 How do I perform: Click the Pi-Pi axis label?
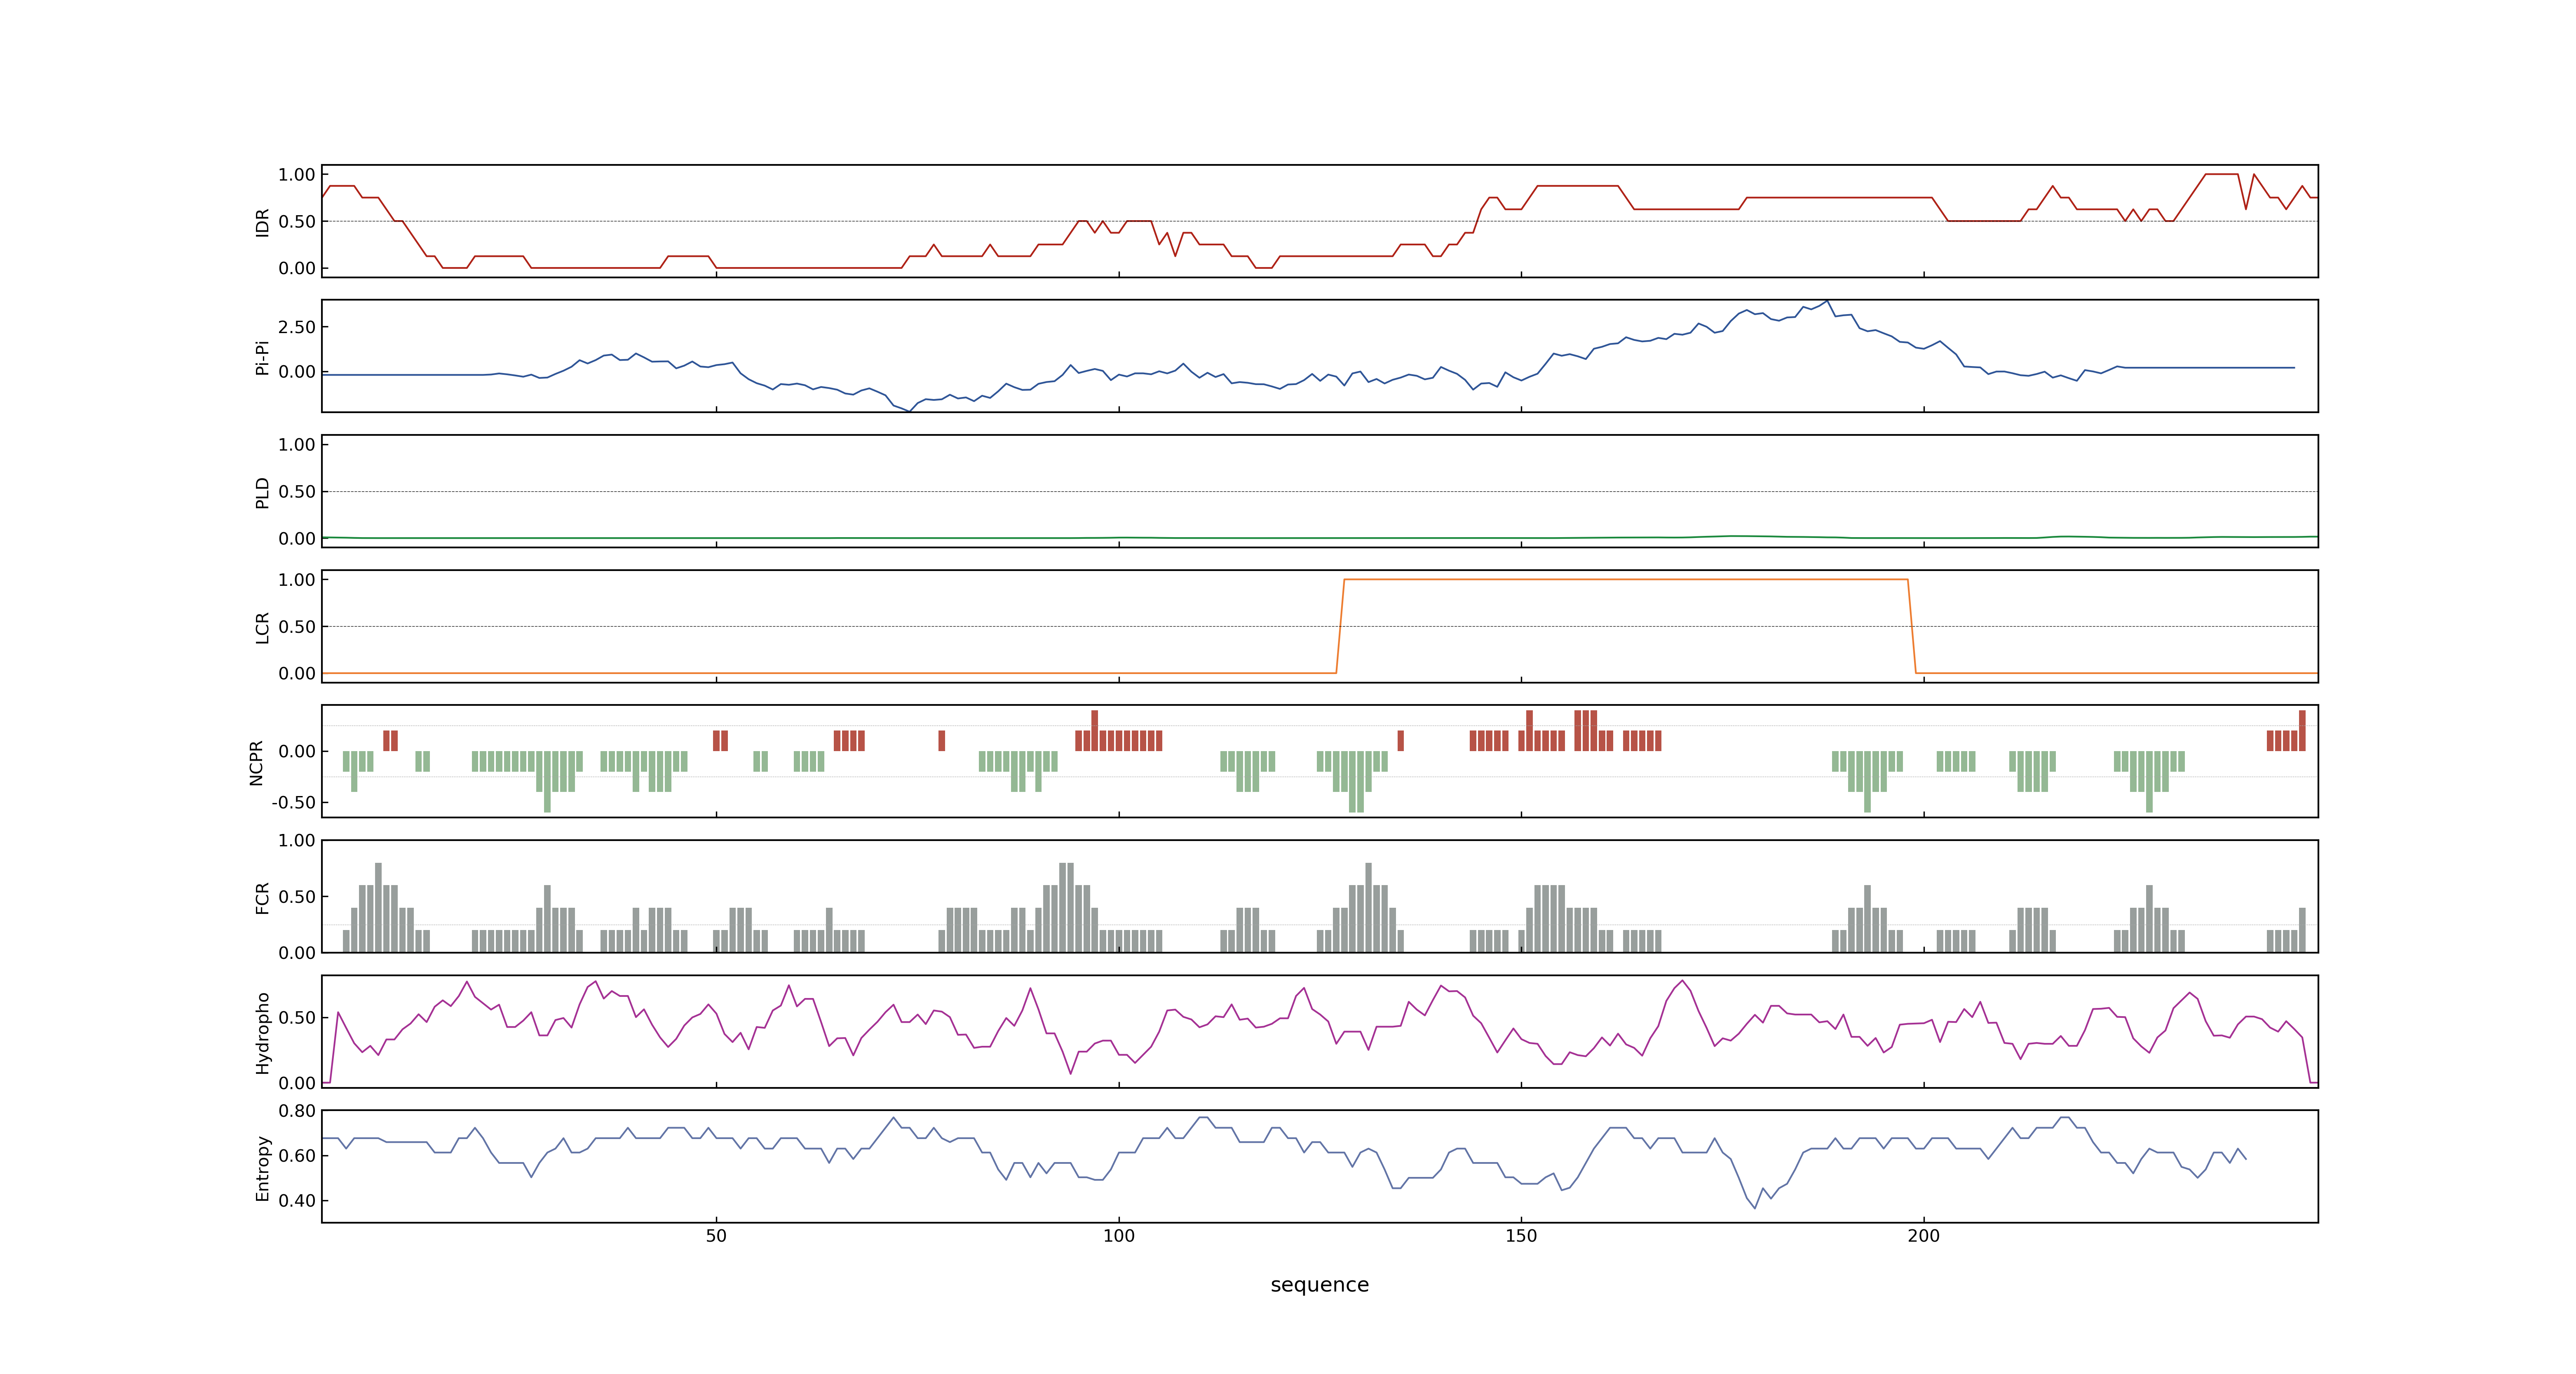(x=262, y=357)
